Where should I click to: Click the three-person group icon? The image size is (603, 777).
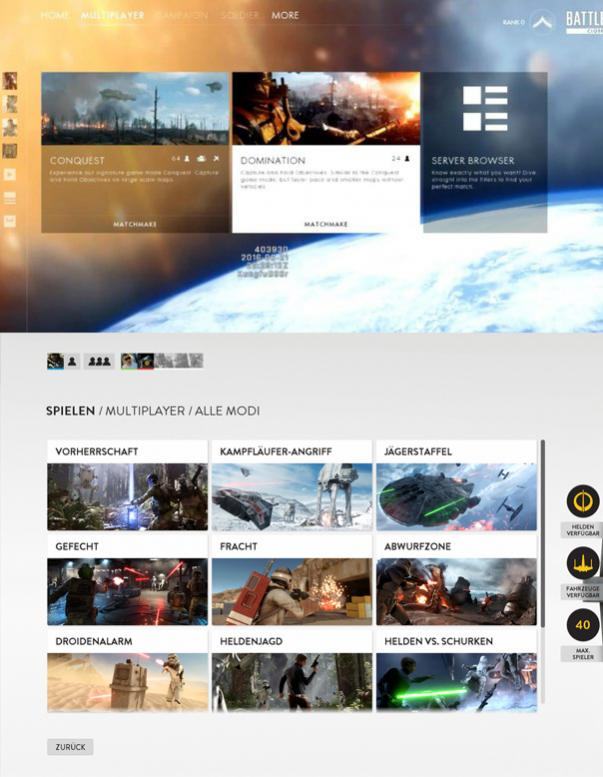tap(99, 361)
